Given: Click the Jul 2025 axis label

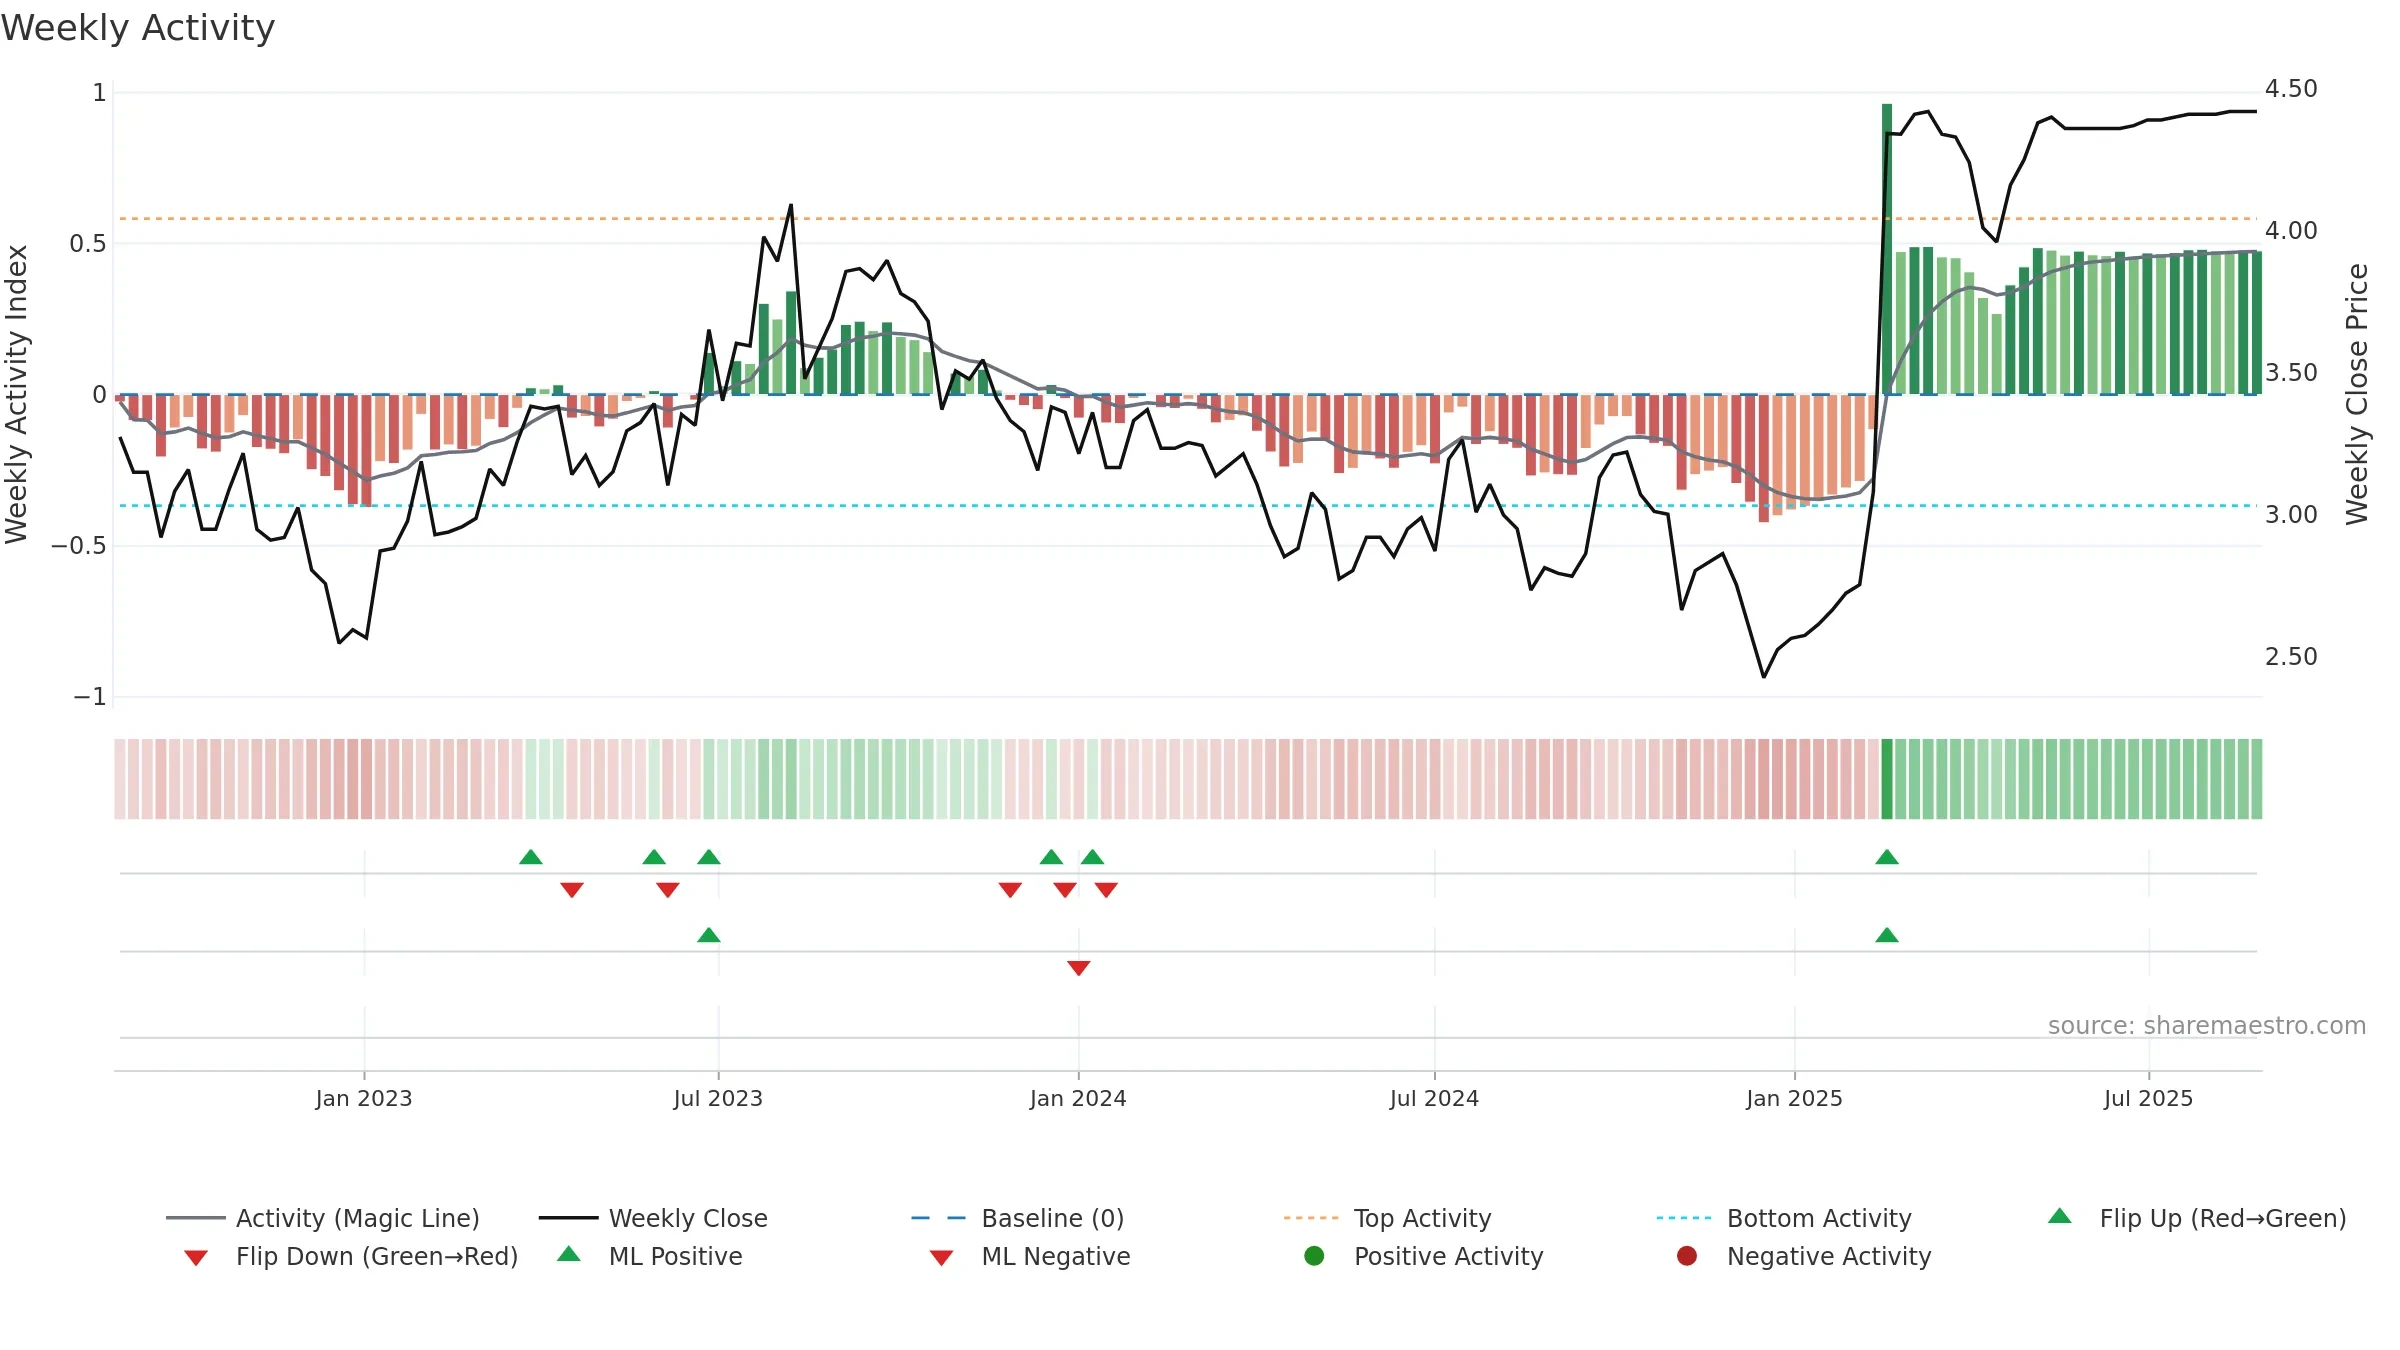Looking at the screenshot, I should (x=2148, y=1098).
